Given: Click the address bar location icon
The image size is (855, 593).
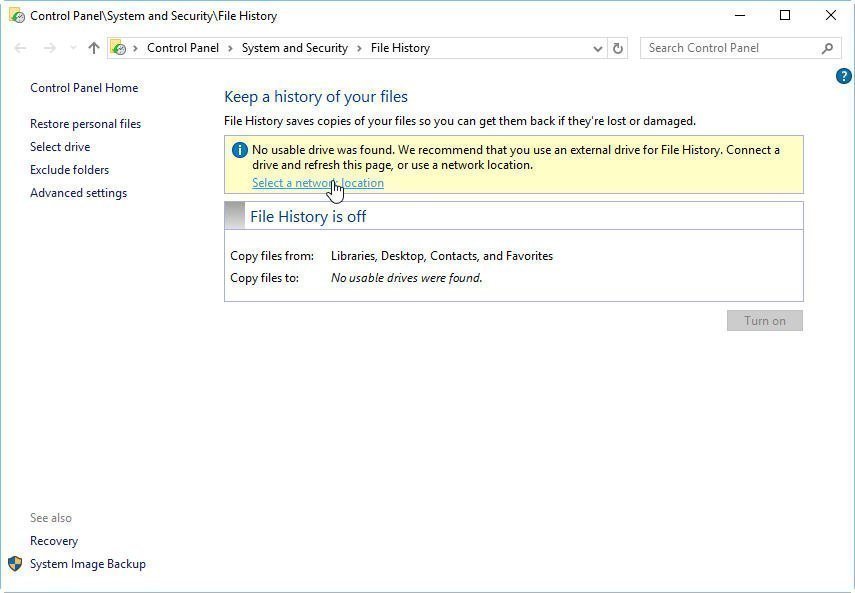Looking at the screenshot, I should coord(119,48).
